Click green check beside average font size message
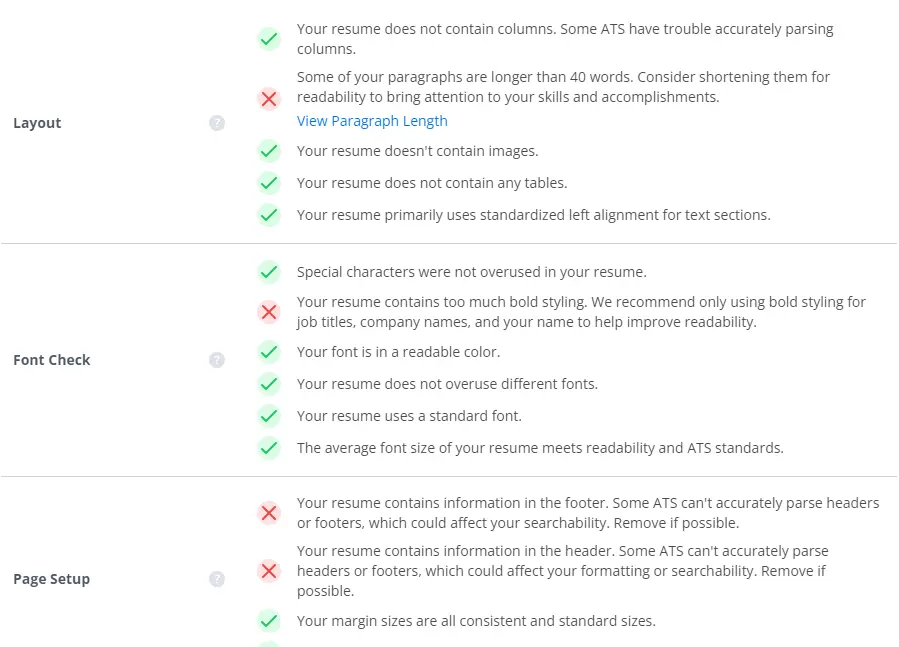 [x=269, y=448]
